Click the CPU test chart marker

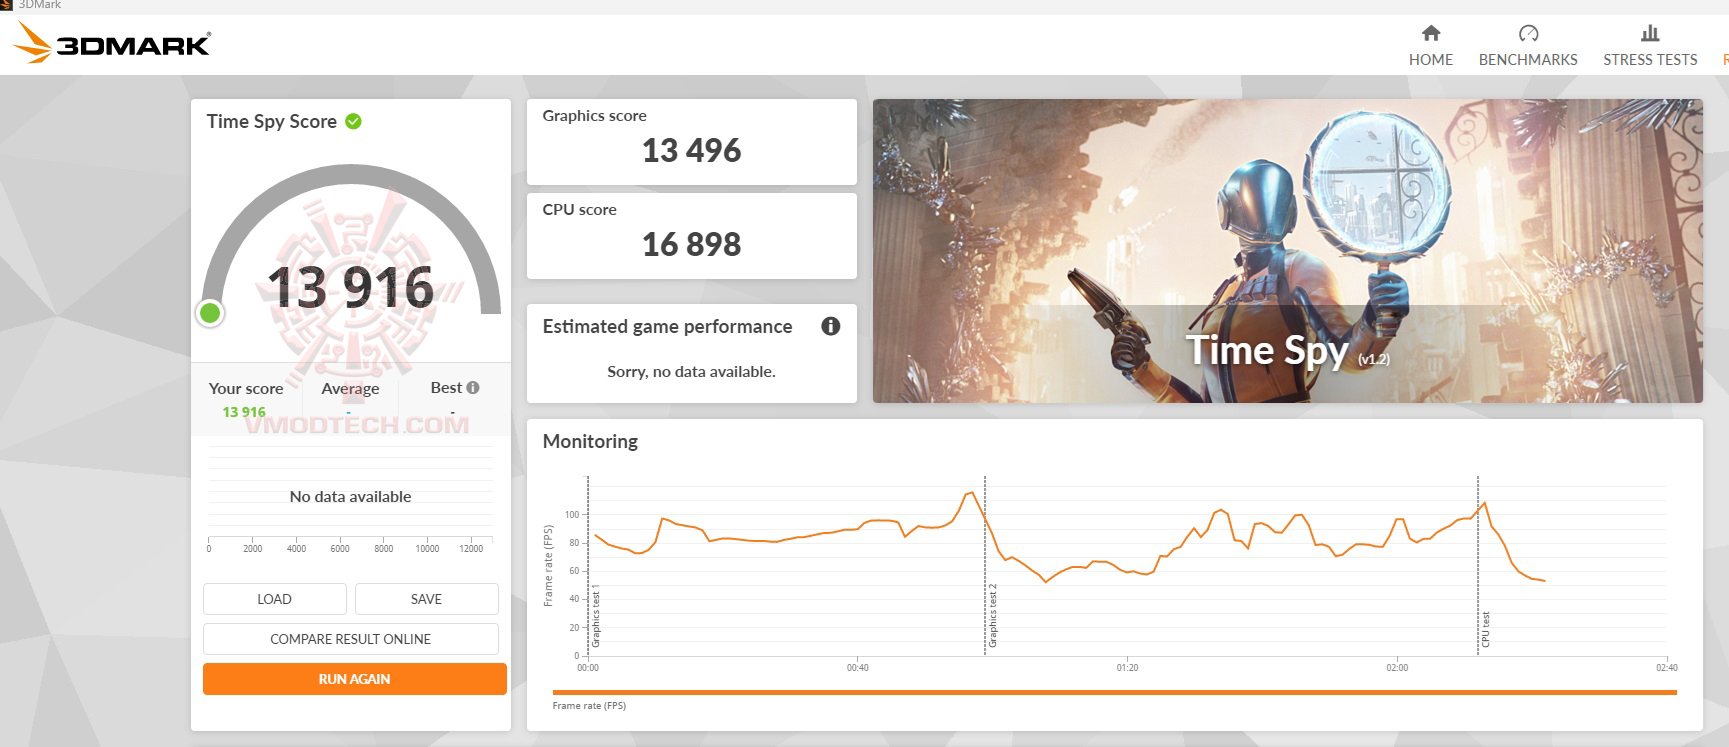click(x=1486, y=629)
